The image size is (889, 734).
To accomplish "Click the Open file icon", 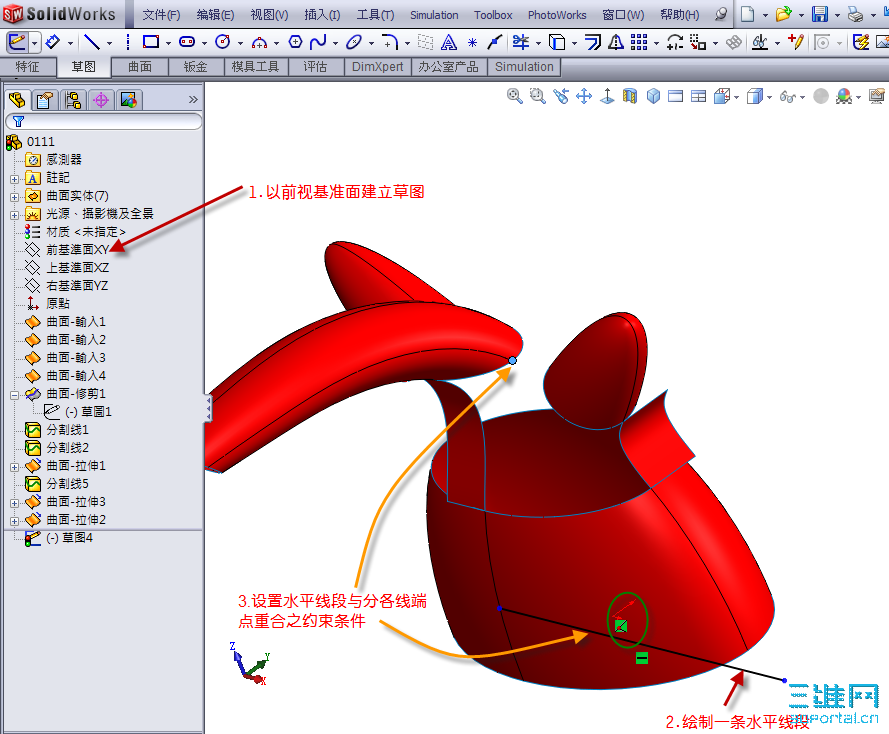I will coord(784,14).
